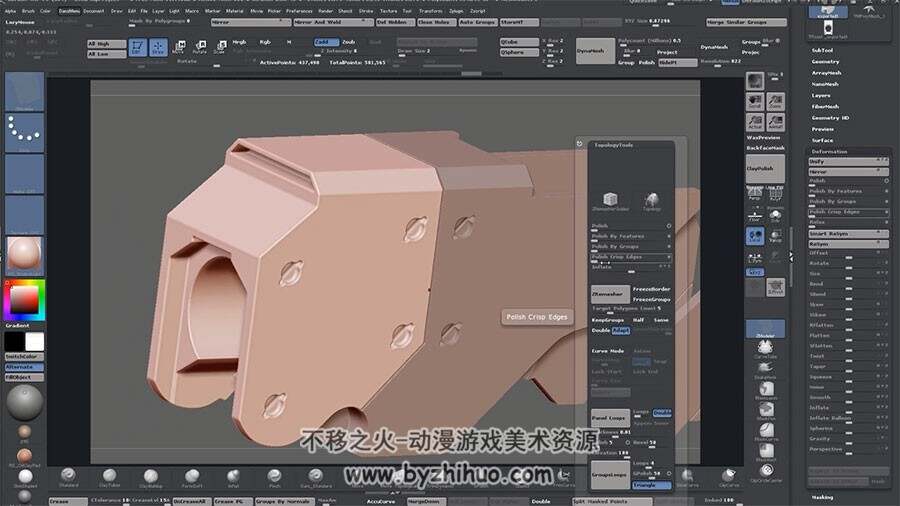Select the Scale transform icon
The width and height of the screenshot is (900, 506).
[x=220, y=47]
